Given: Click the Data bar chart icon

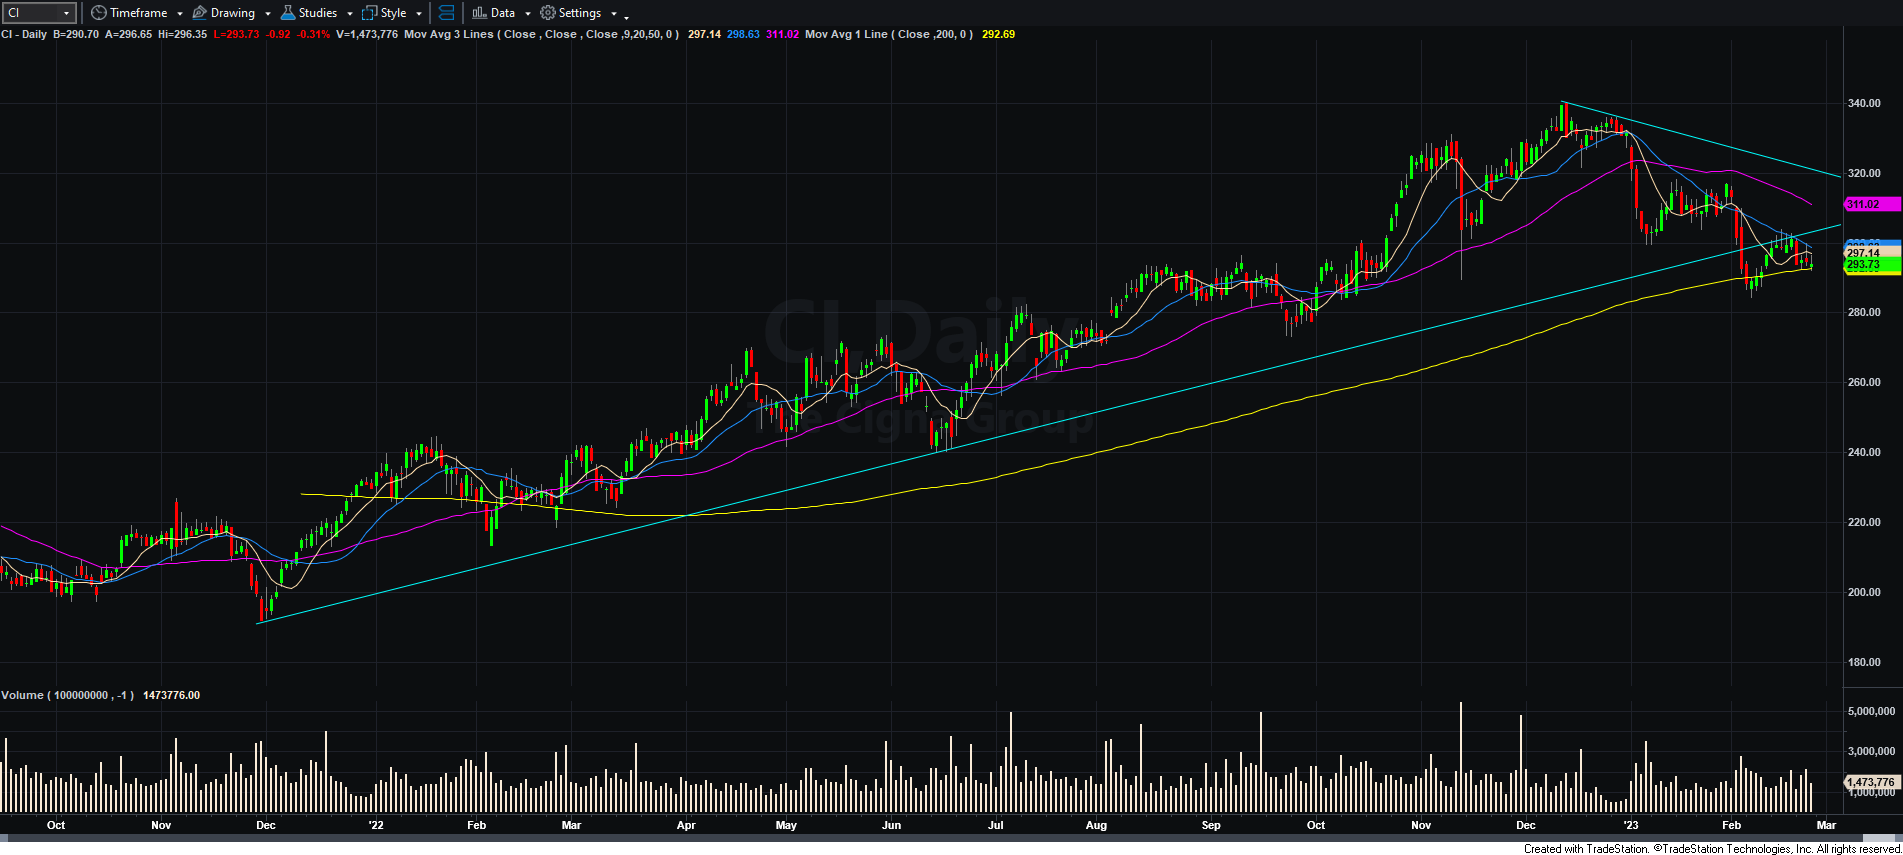Looking at the screenshot, I should [479, 13].
